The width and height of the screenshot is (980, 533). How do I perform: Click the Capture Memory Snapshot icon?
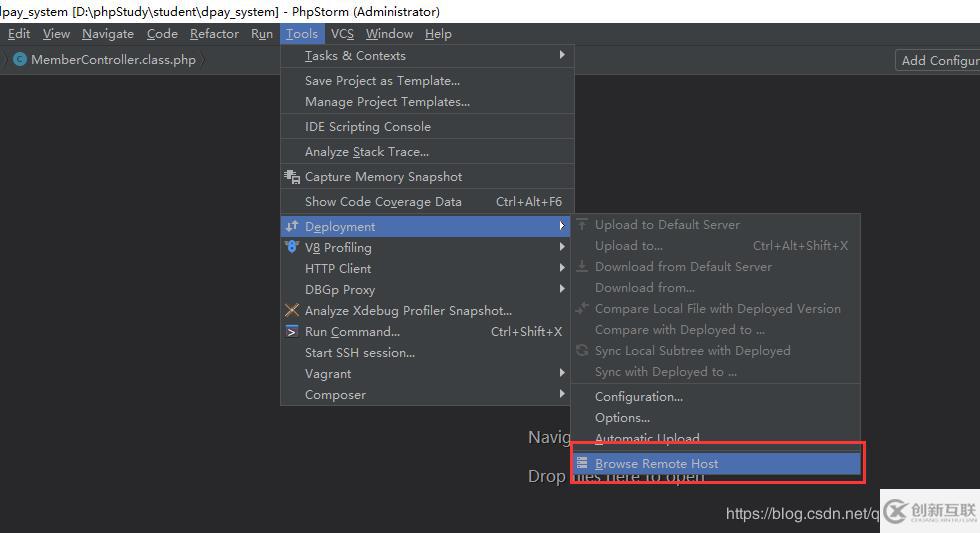[292, 177]
